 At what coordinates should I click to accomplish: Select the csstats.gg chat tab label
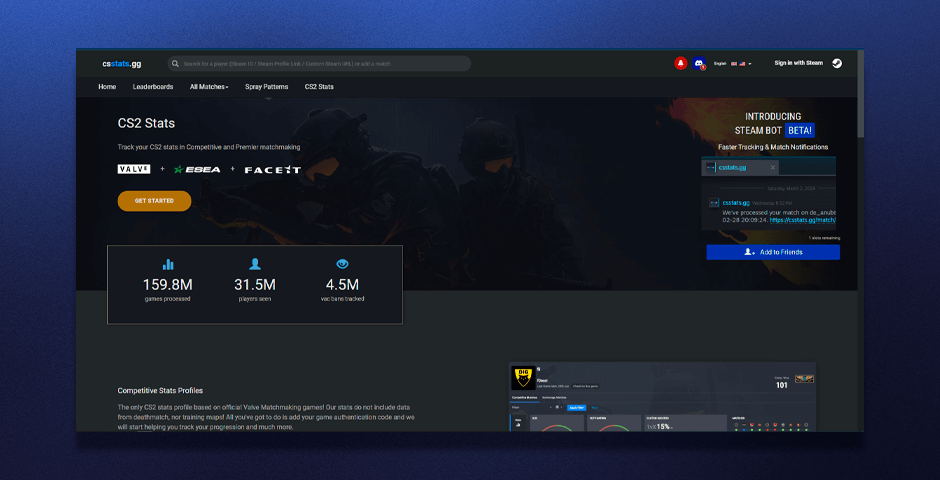pyautogui.click(x=733, y=168)
